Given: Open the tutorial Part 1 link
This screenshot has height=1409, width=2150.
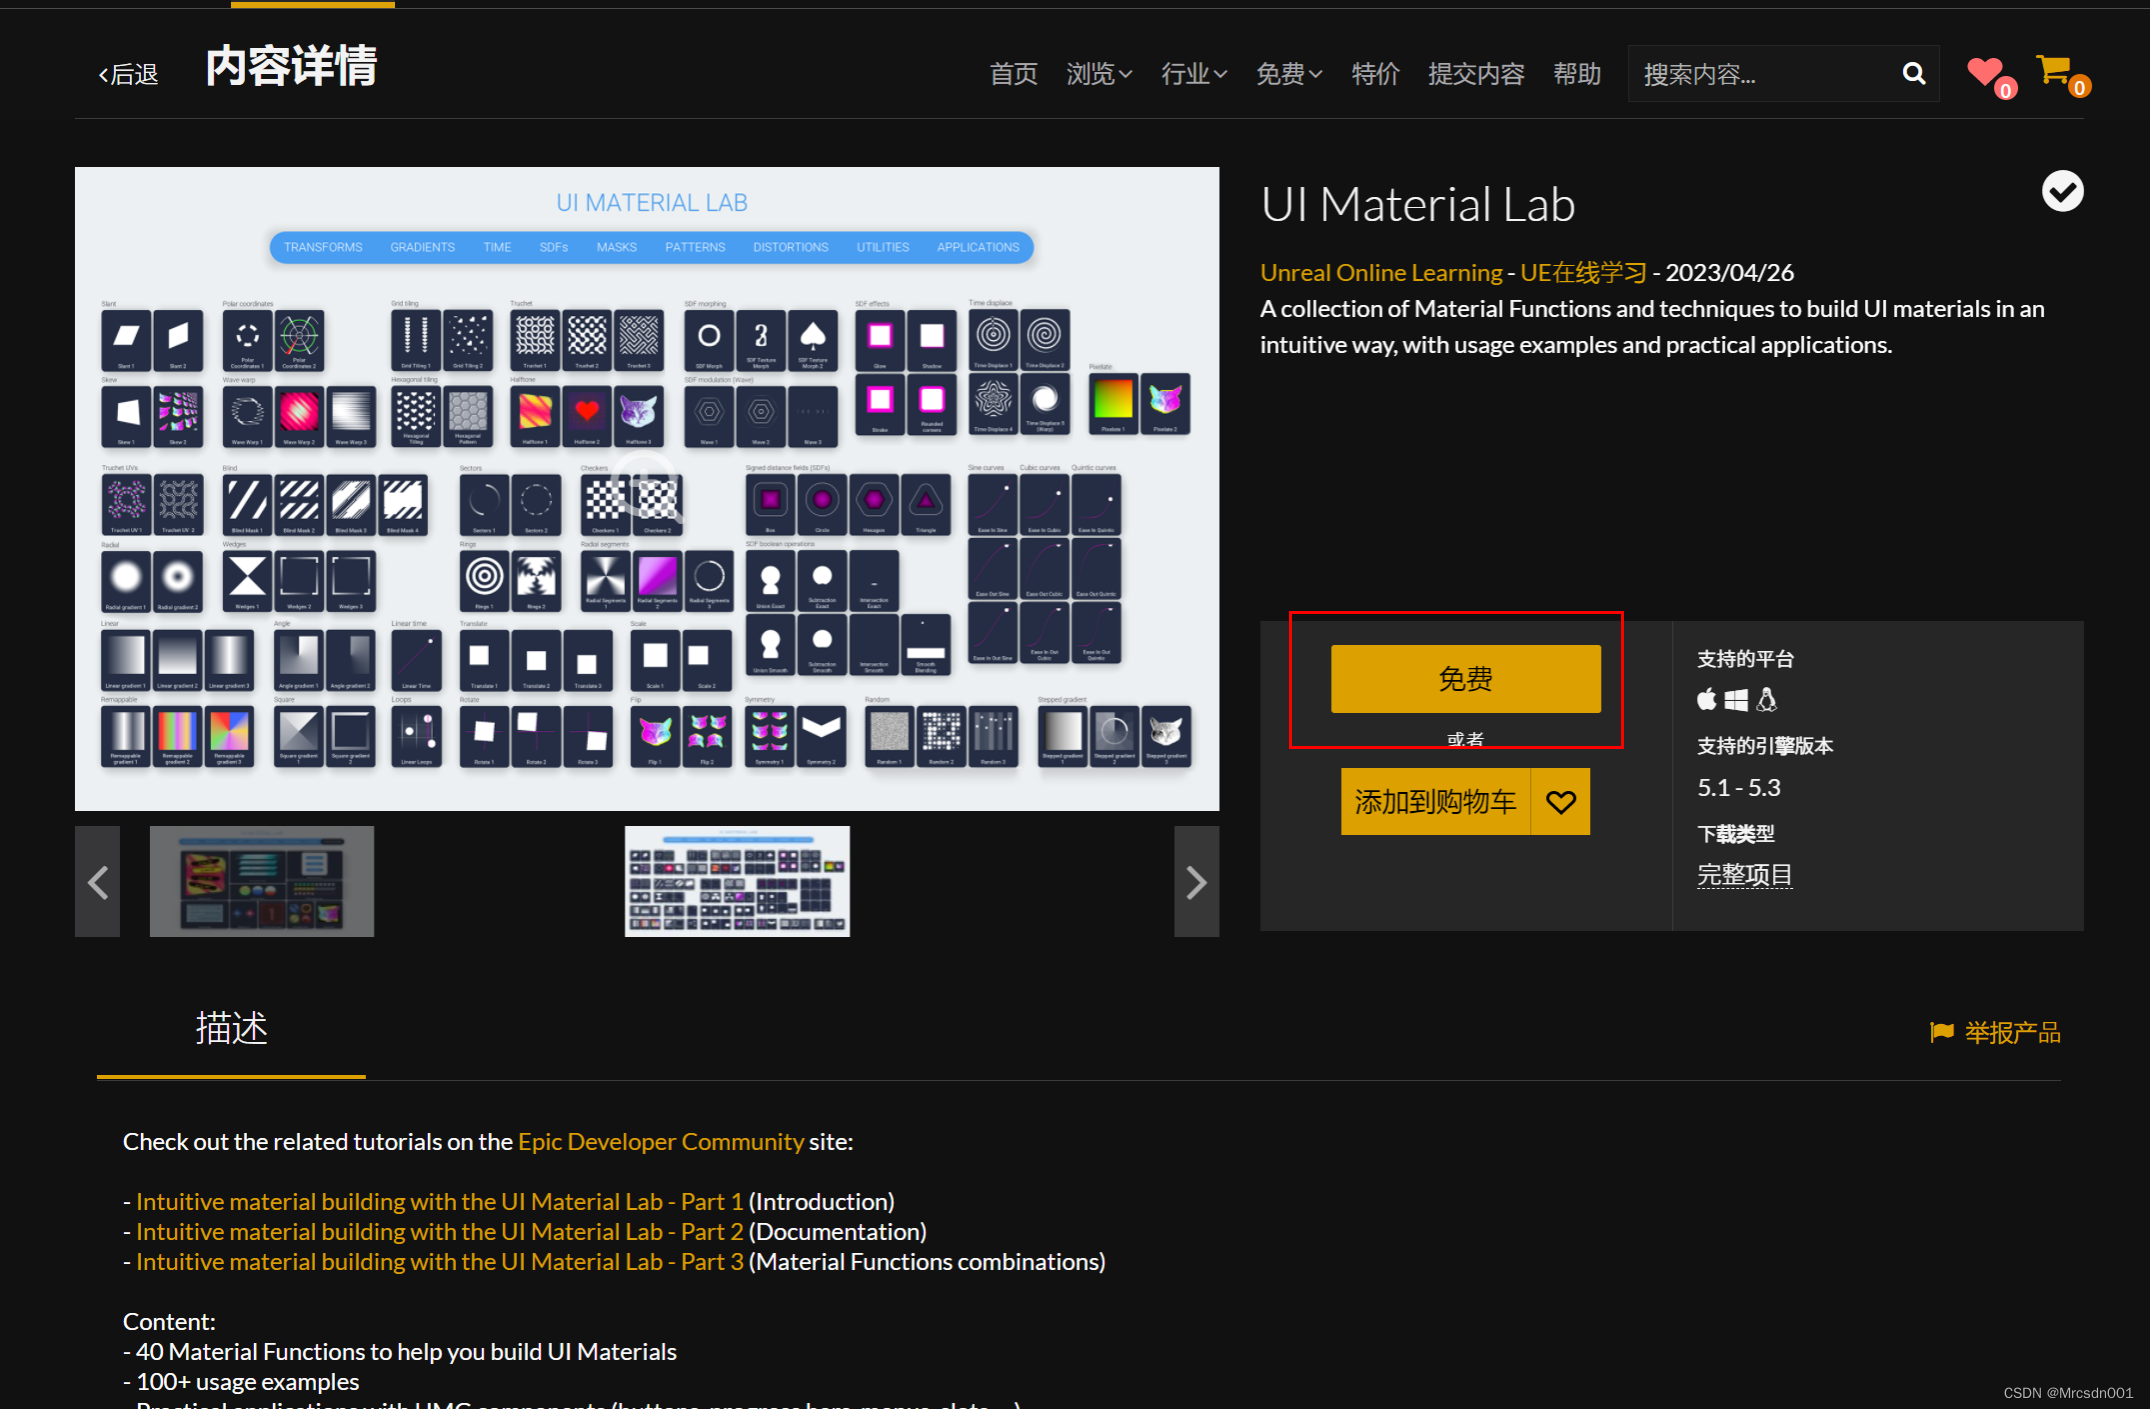Looking at the screenshot, I should pos(440,1201).
